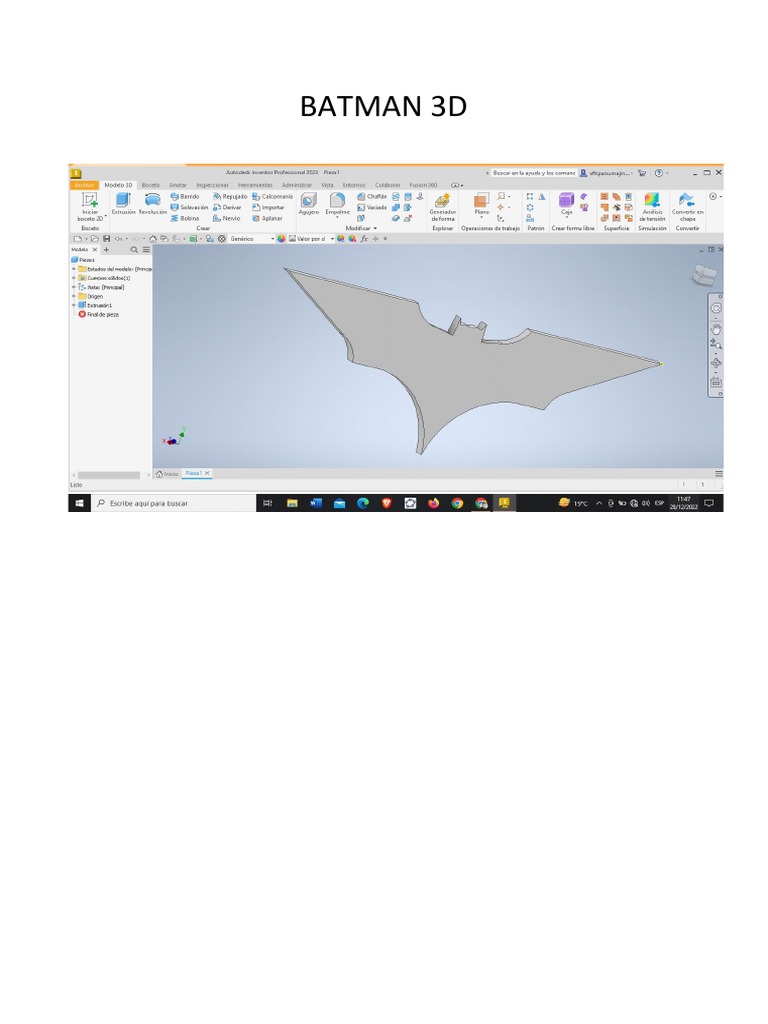Select the Empalme fillet tool
Screen dimensions: 768x1024
(x=338, y=204)
